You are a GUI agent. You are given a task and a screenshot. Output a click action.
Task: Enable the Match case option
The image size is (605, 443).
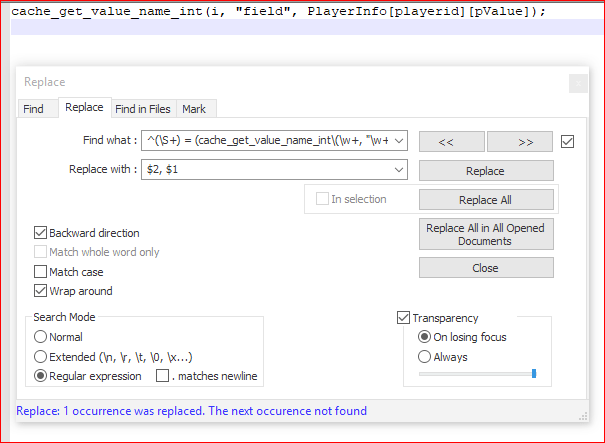(x=41, y=272)
